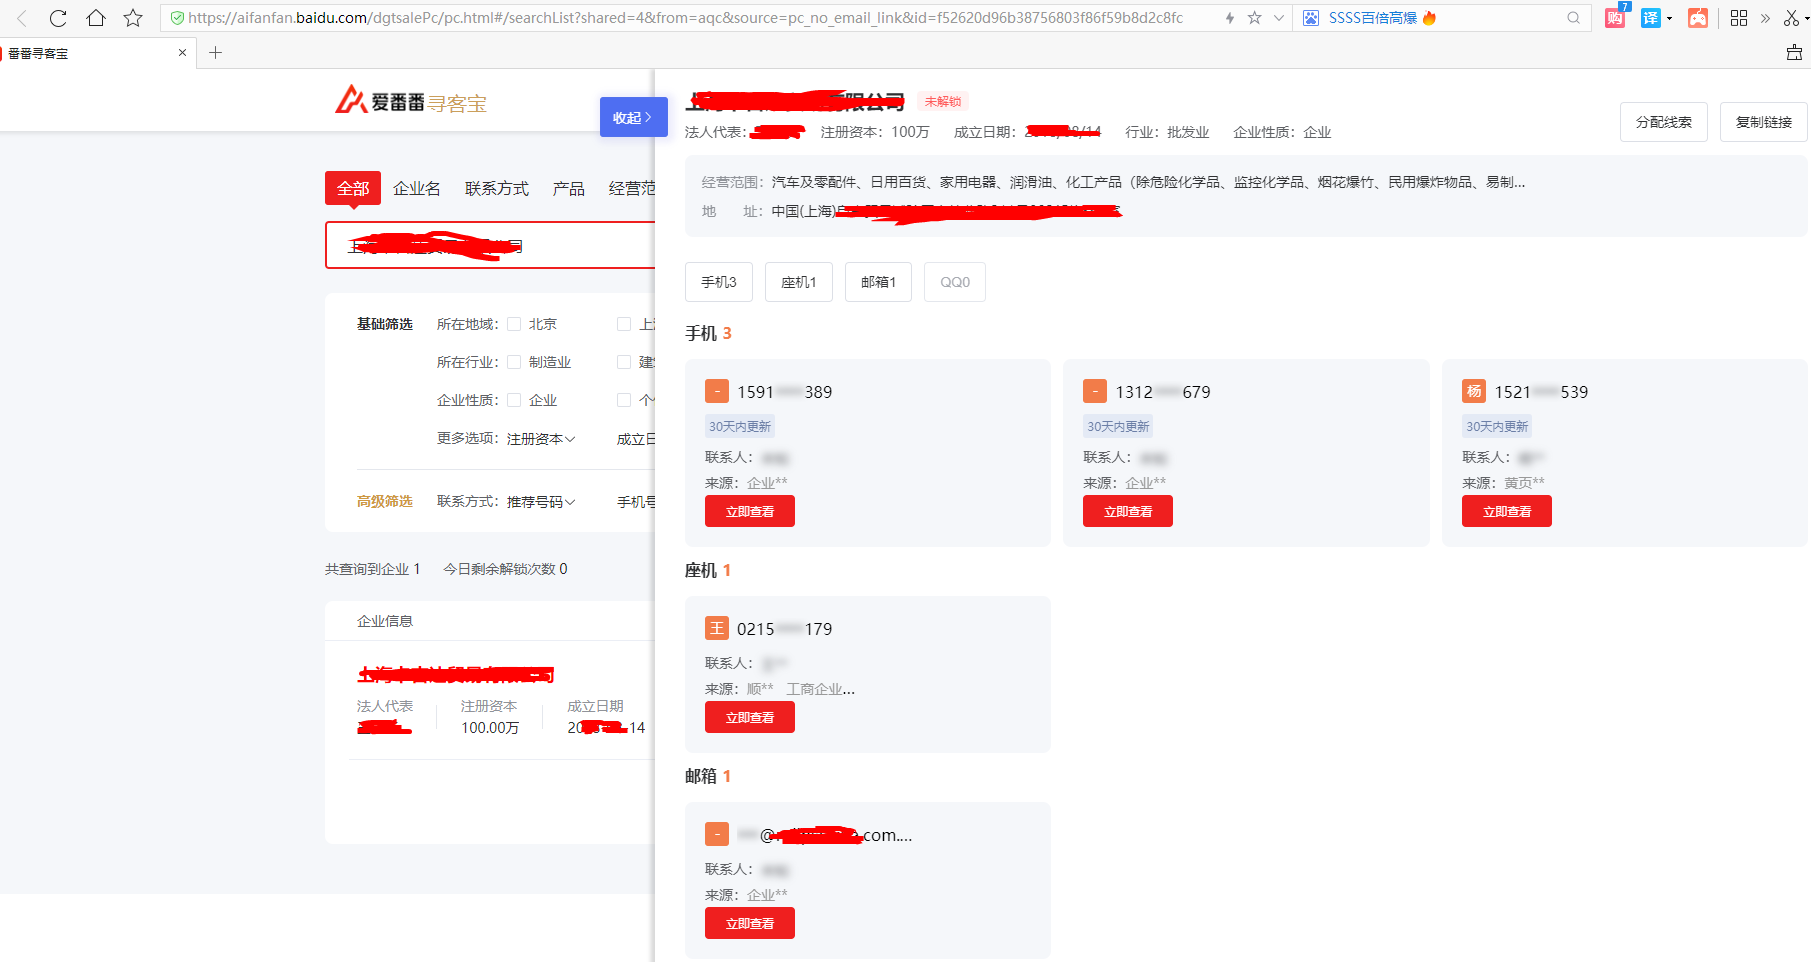Switch to the 产品 search tab
The image size is (1811, 962).
(569, 188)
